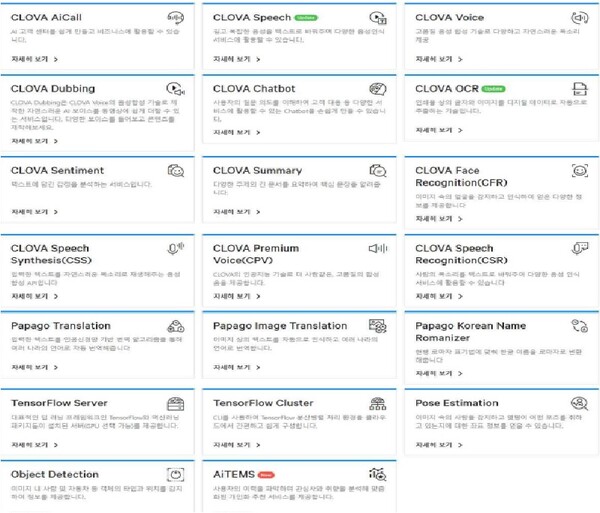
Task: Click the Papago Korean Name Romanizer icon
Action: [x=579, y=326]
